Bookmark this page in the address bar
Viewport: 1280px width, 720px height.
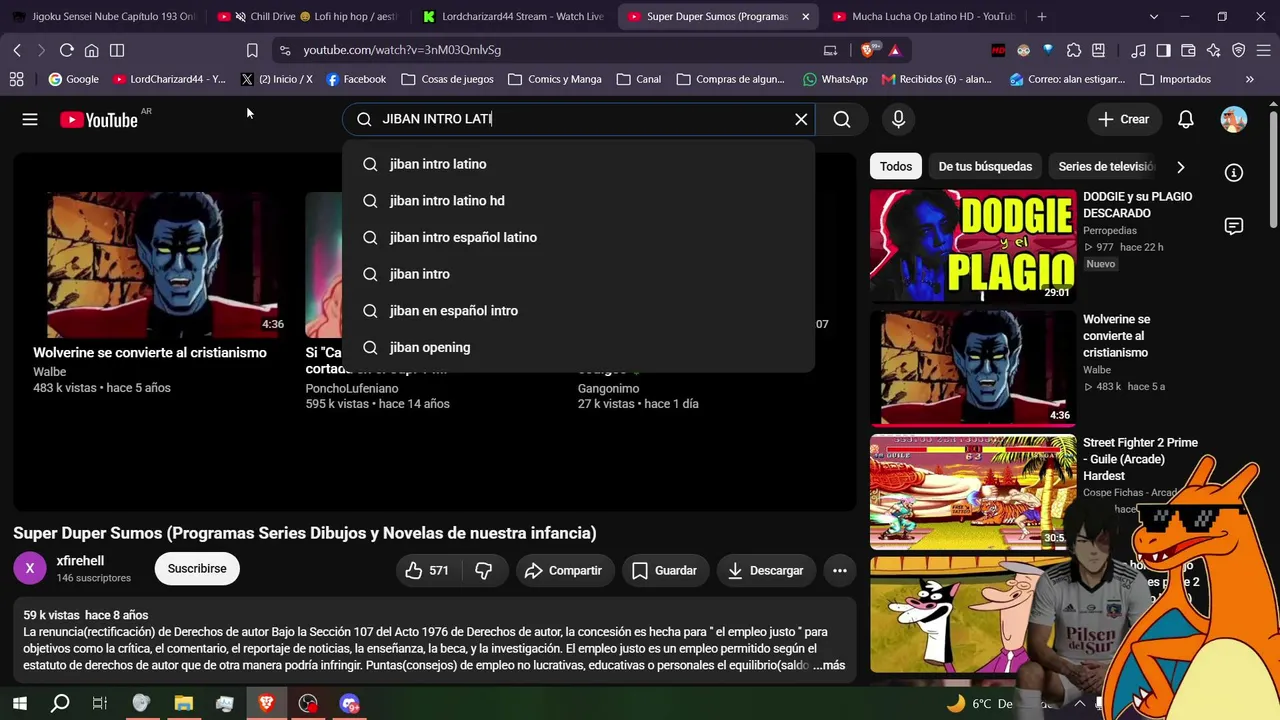tap(252, 50)
